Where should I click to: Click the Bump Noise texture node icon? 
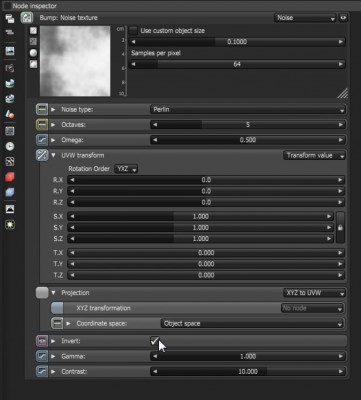pyautogui.click(x=27, y=18)
